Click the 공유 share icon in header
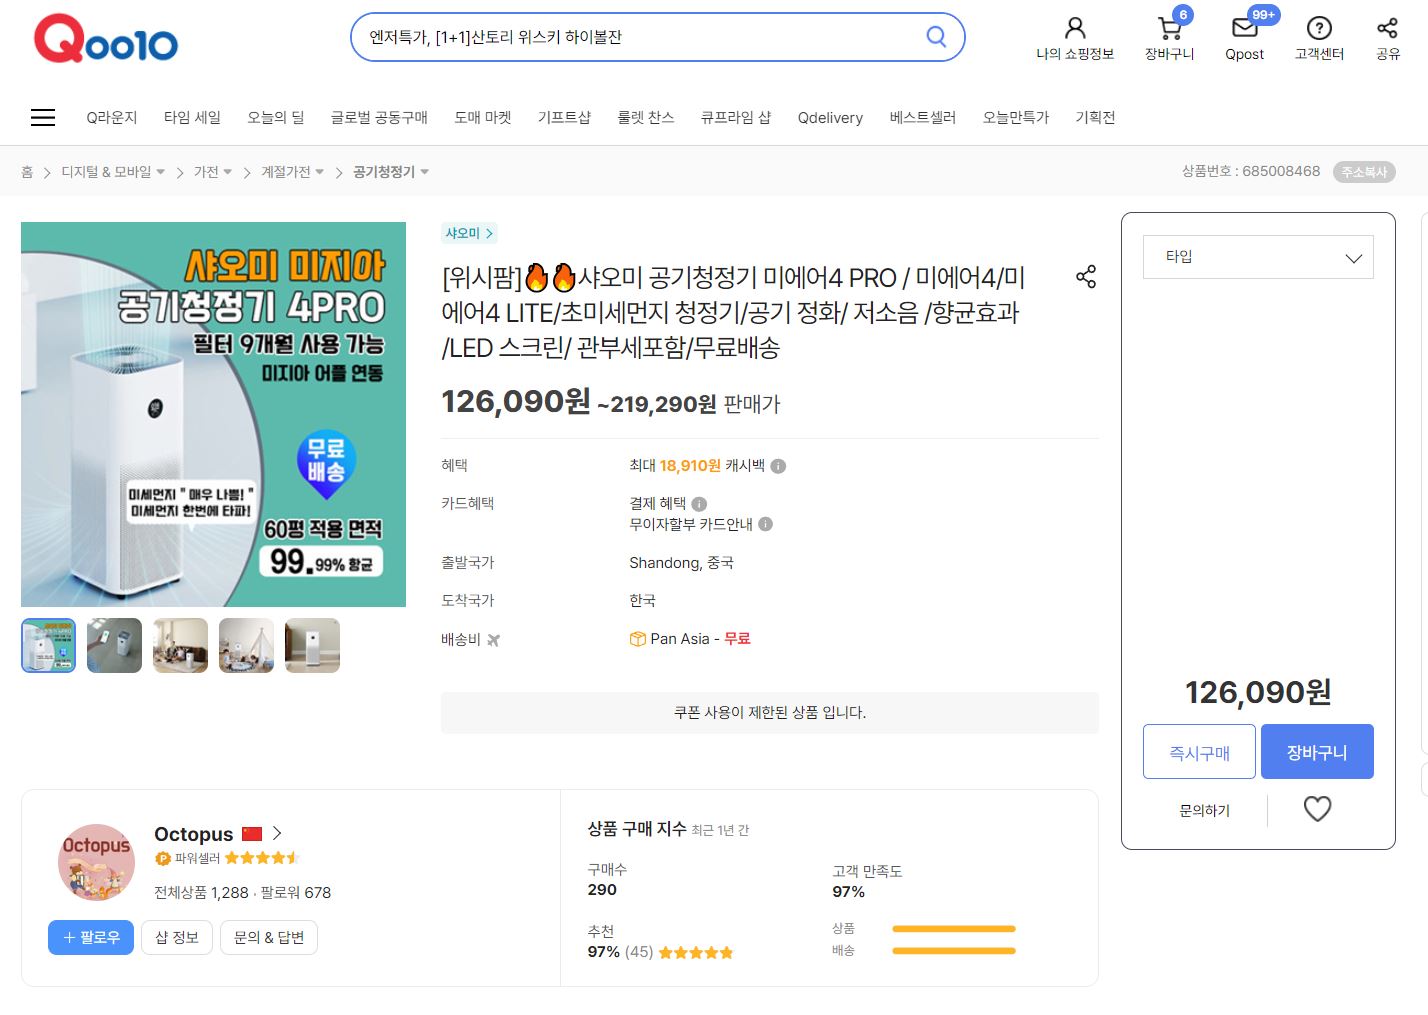The image size is (1428, 1015). tap(1387, 27)
